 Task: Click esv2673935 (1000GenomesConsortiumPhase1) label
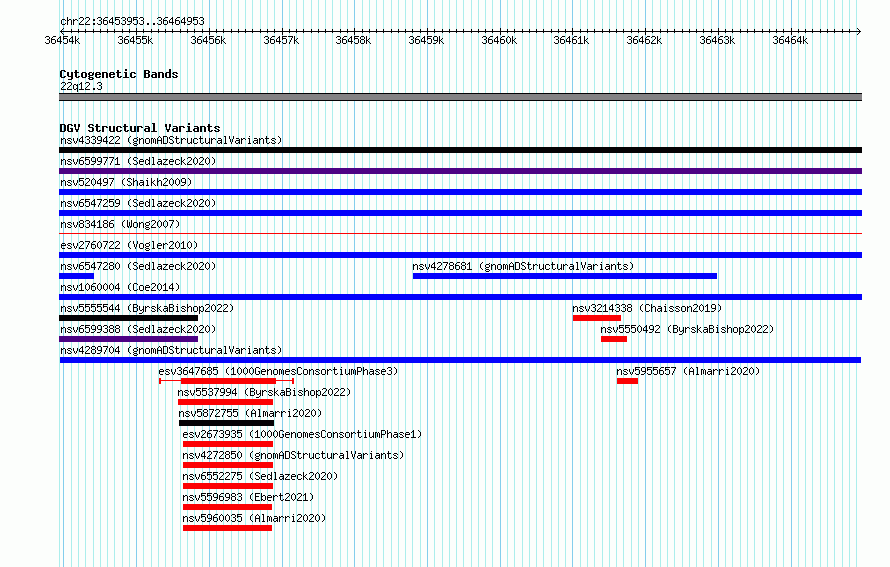302,434
